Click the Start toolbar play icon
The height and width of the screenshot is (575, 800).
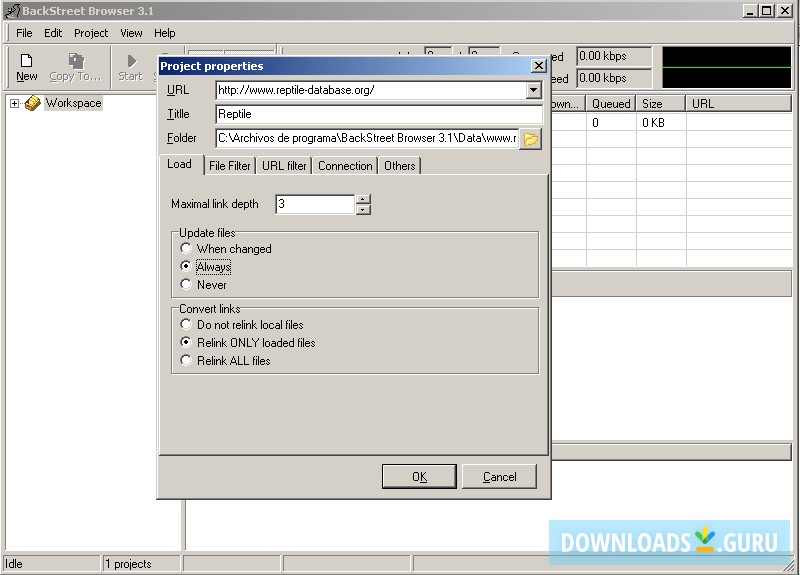(131, 61)
